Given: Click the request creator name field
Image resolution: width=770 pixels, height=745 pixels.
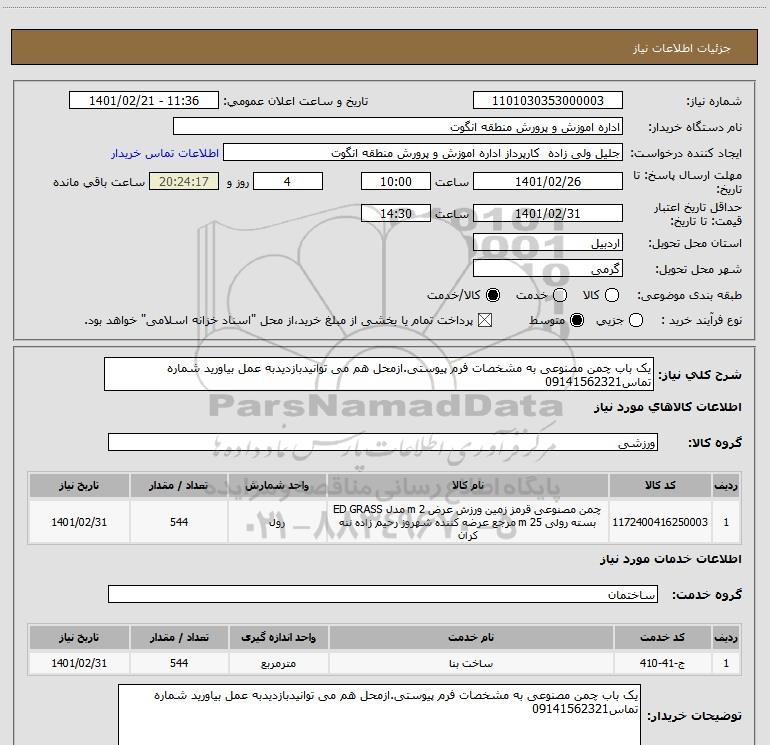Looking at the screenshot, I should point(423,153).
